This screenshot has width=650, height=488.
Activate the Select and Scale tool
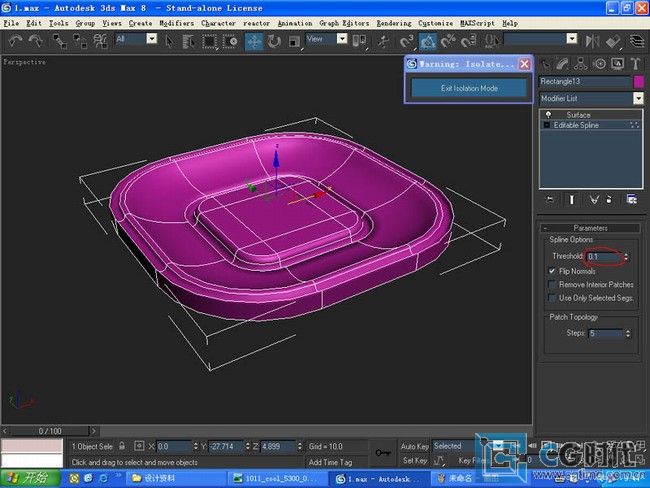click(x=294, y=41)
